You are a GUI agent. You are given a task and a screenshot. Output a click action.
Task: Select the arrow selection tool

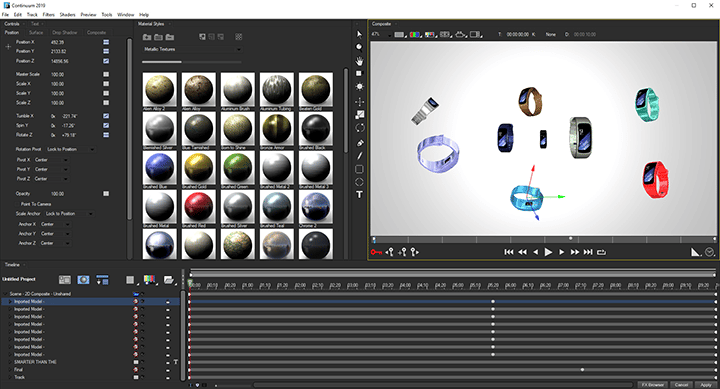click(359, 34)
